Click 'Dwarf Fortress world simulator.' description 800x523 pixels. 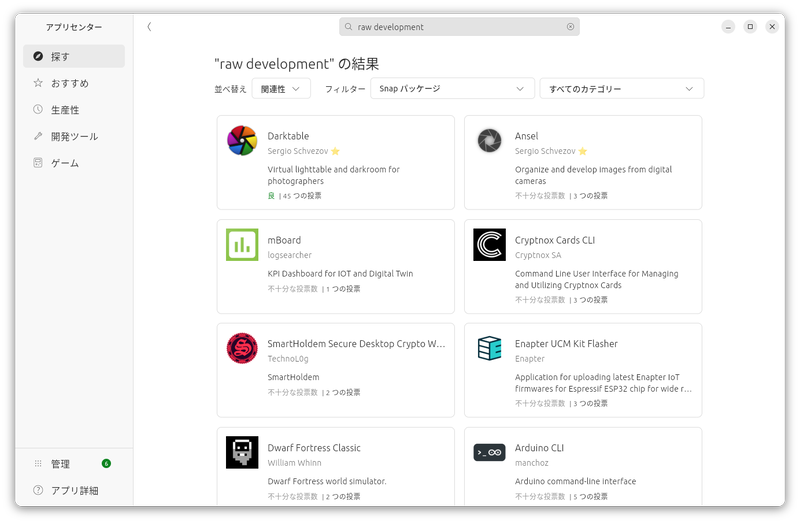(x=327, y=481)
